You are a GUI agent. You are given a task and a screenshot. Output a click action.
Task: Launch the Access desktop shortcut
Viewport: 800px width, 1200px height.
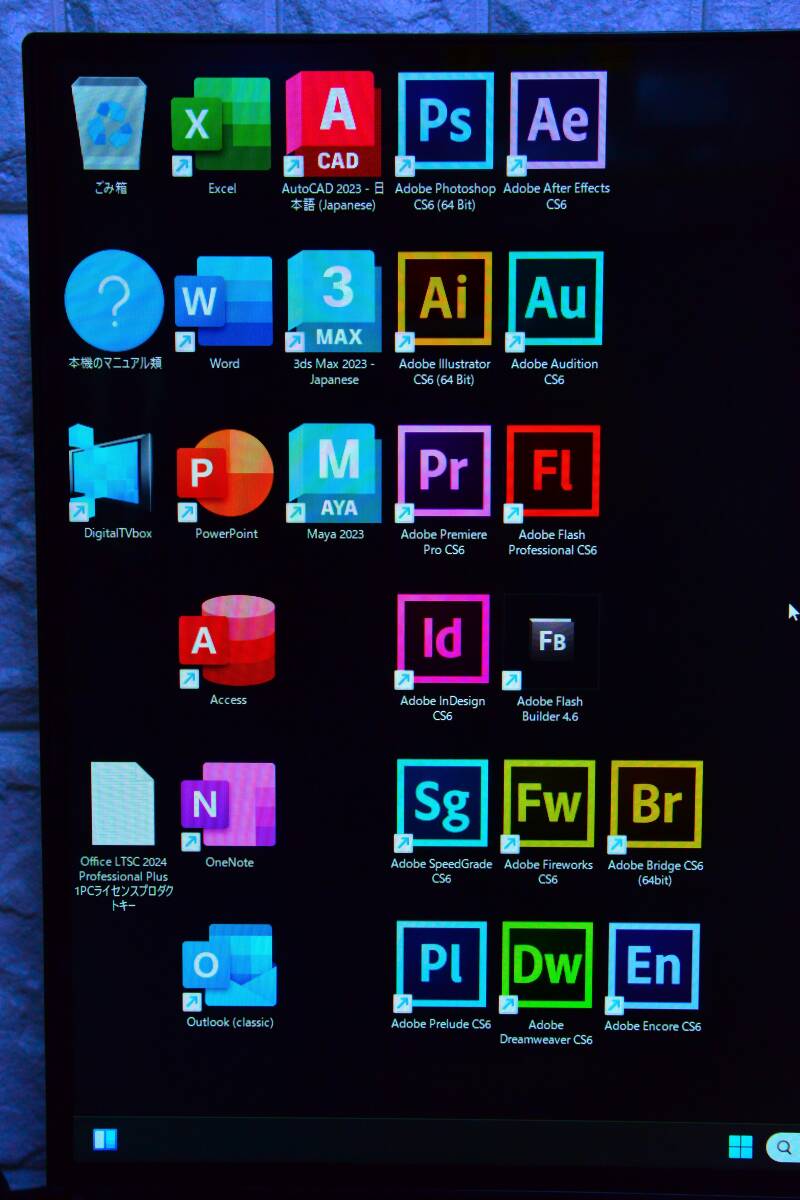click(227, 641)
